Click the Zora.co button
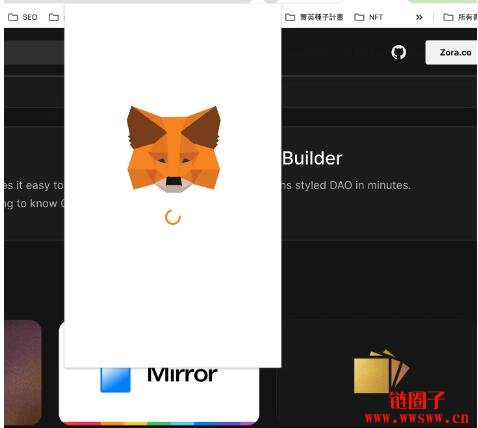This screenshot has height=428, width=478. click(451, 52)
